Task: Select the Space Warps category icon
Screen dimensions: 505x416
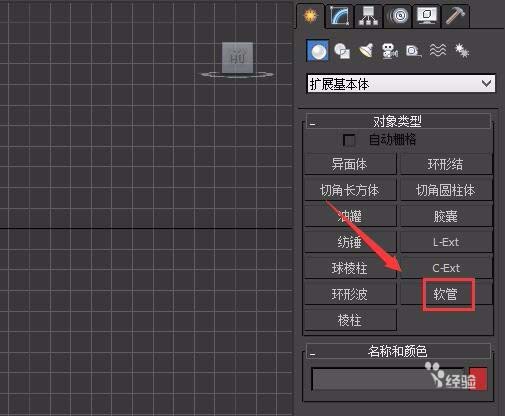Action: (438, 51)
